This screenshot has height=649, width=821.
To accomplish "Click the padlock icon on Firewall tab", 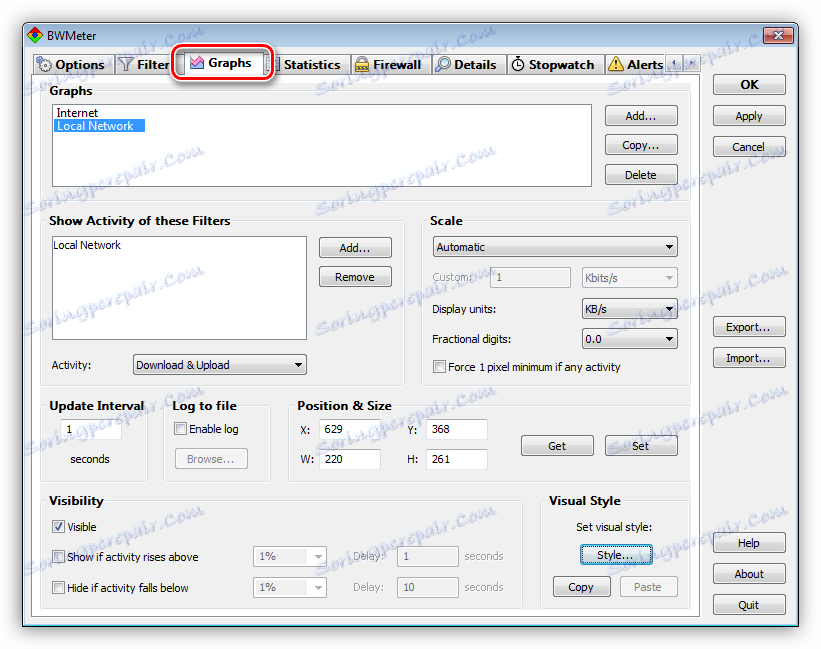I will pos(361,64).
